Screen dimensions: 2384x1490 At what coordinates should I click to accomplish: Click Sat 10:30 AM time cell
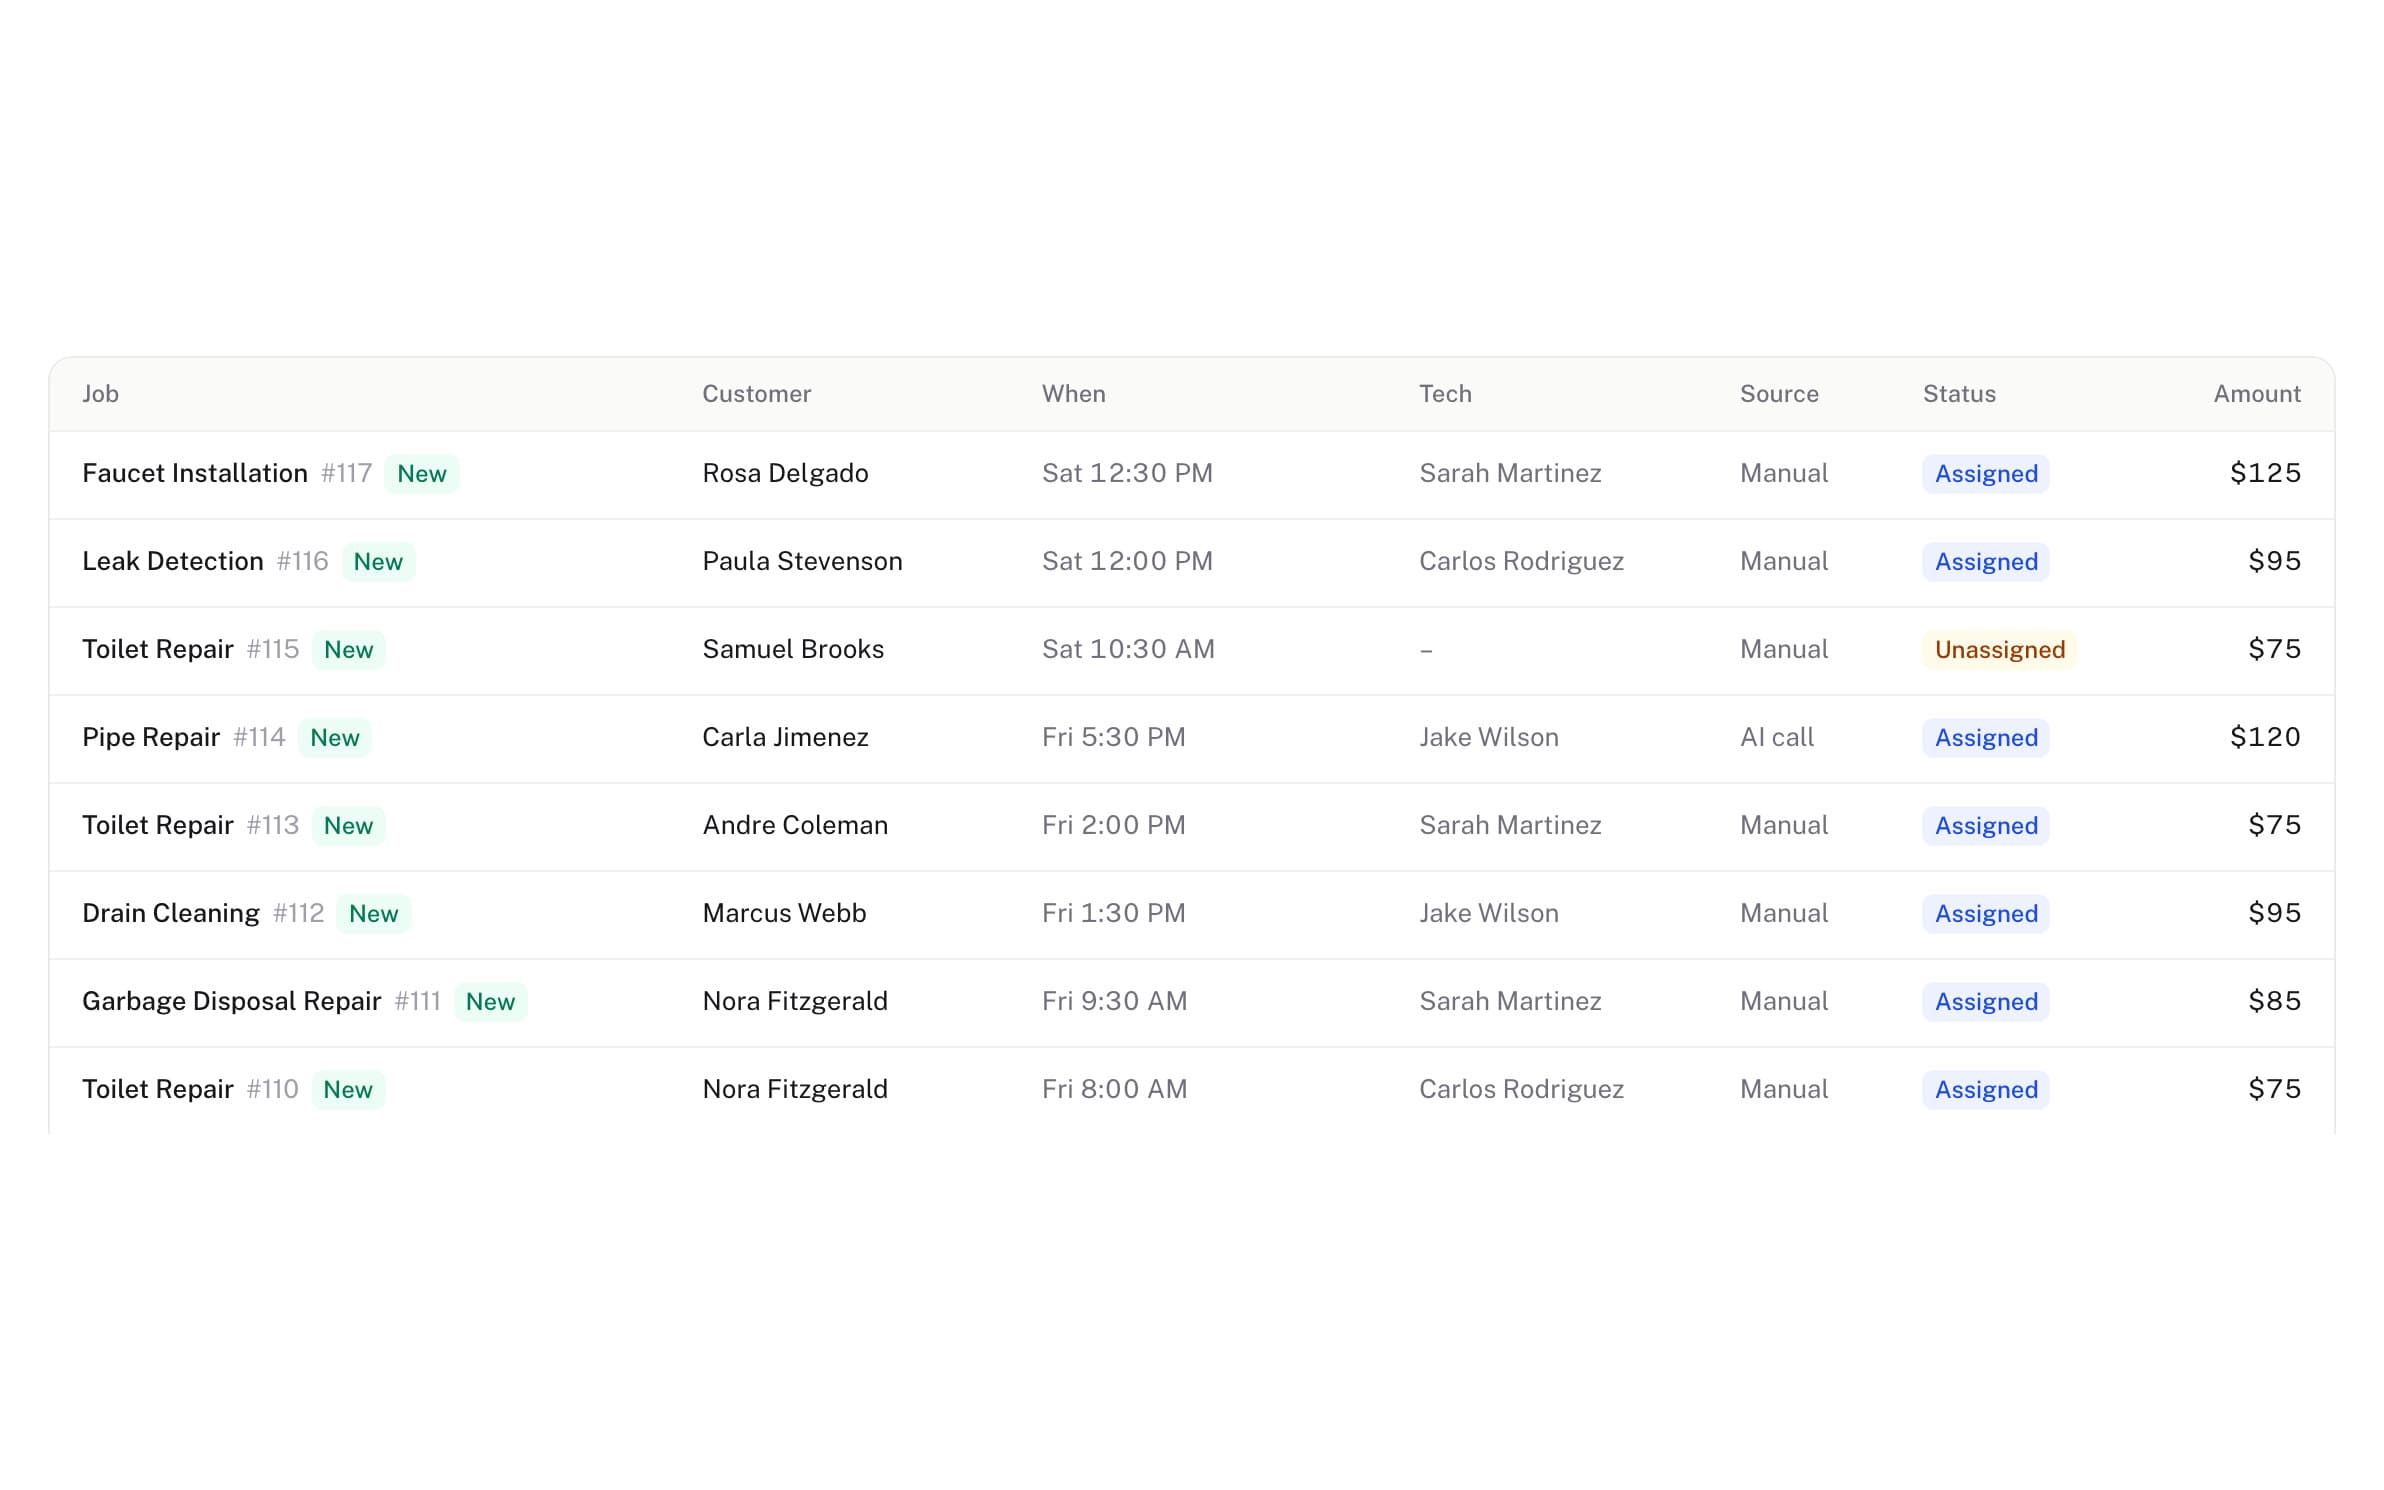pyautogui.click(x=1128, y=650)
